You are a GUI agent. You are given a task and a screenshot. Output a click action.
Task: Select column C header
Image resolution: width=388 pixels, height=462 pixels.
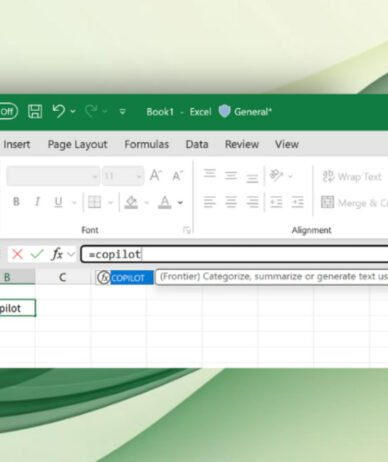[x=62, y=277]
